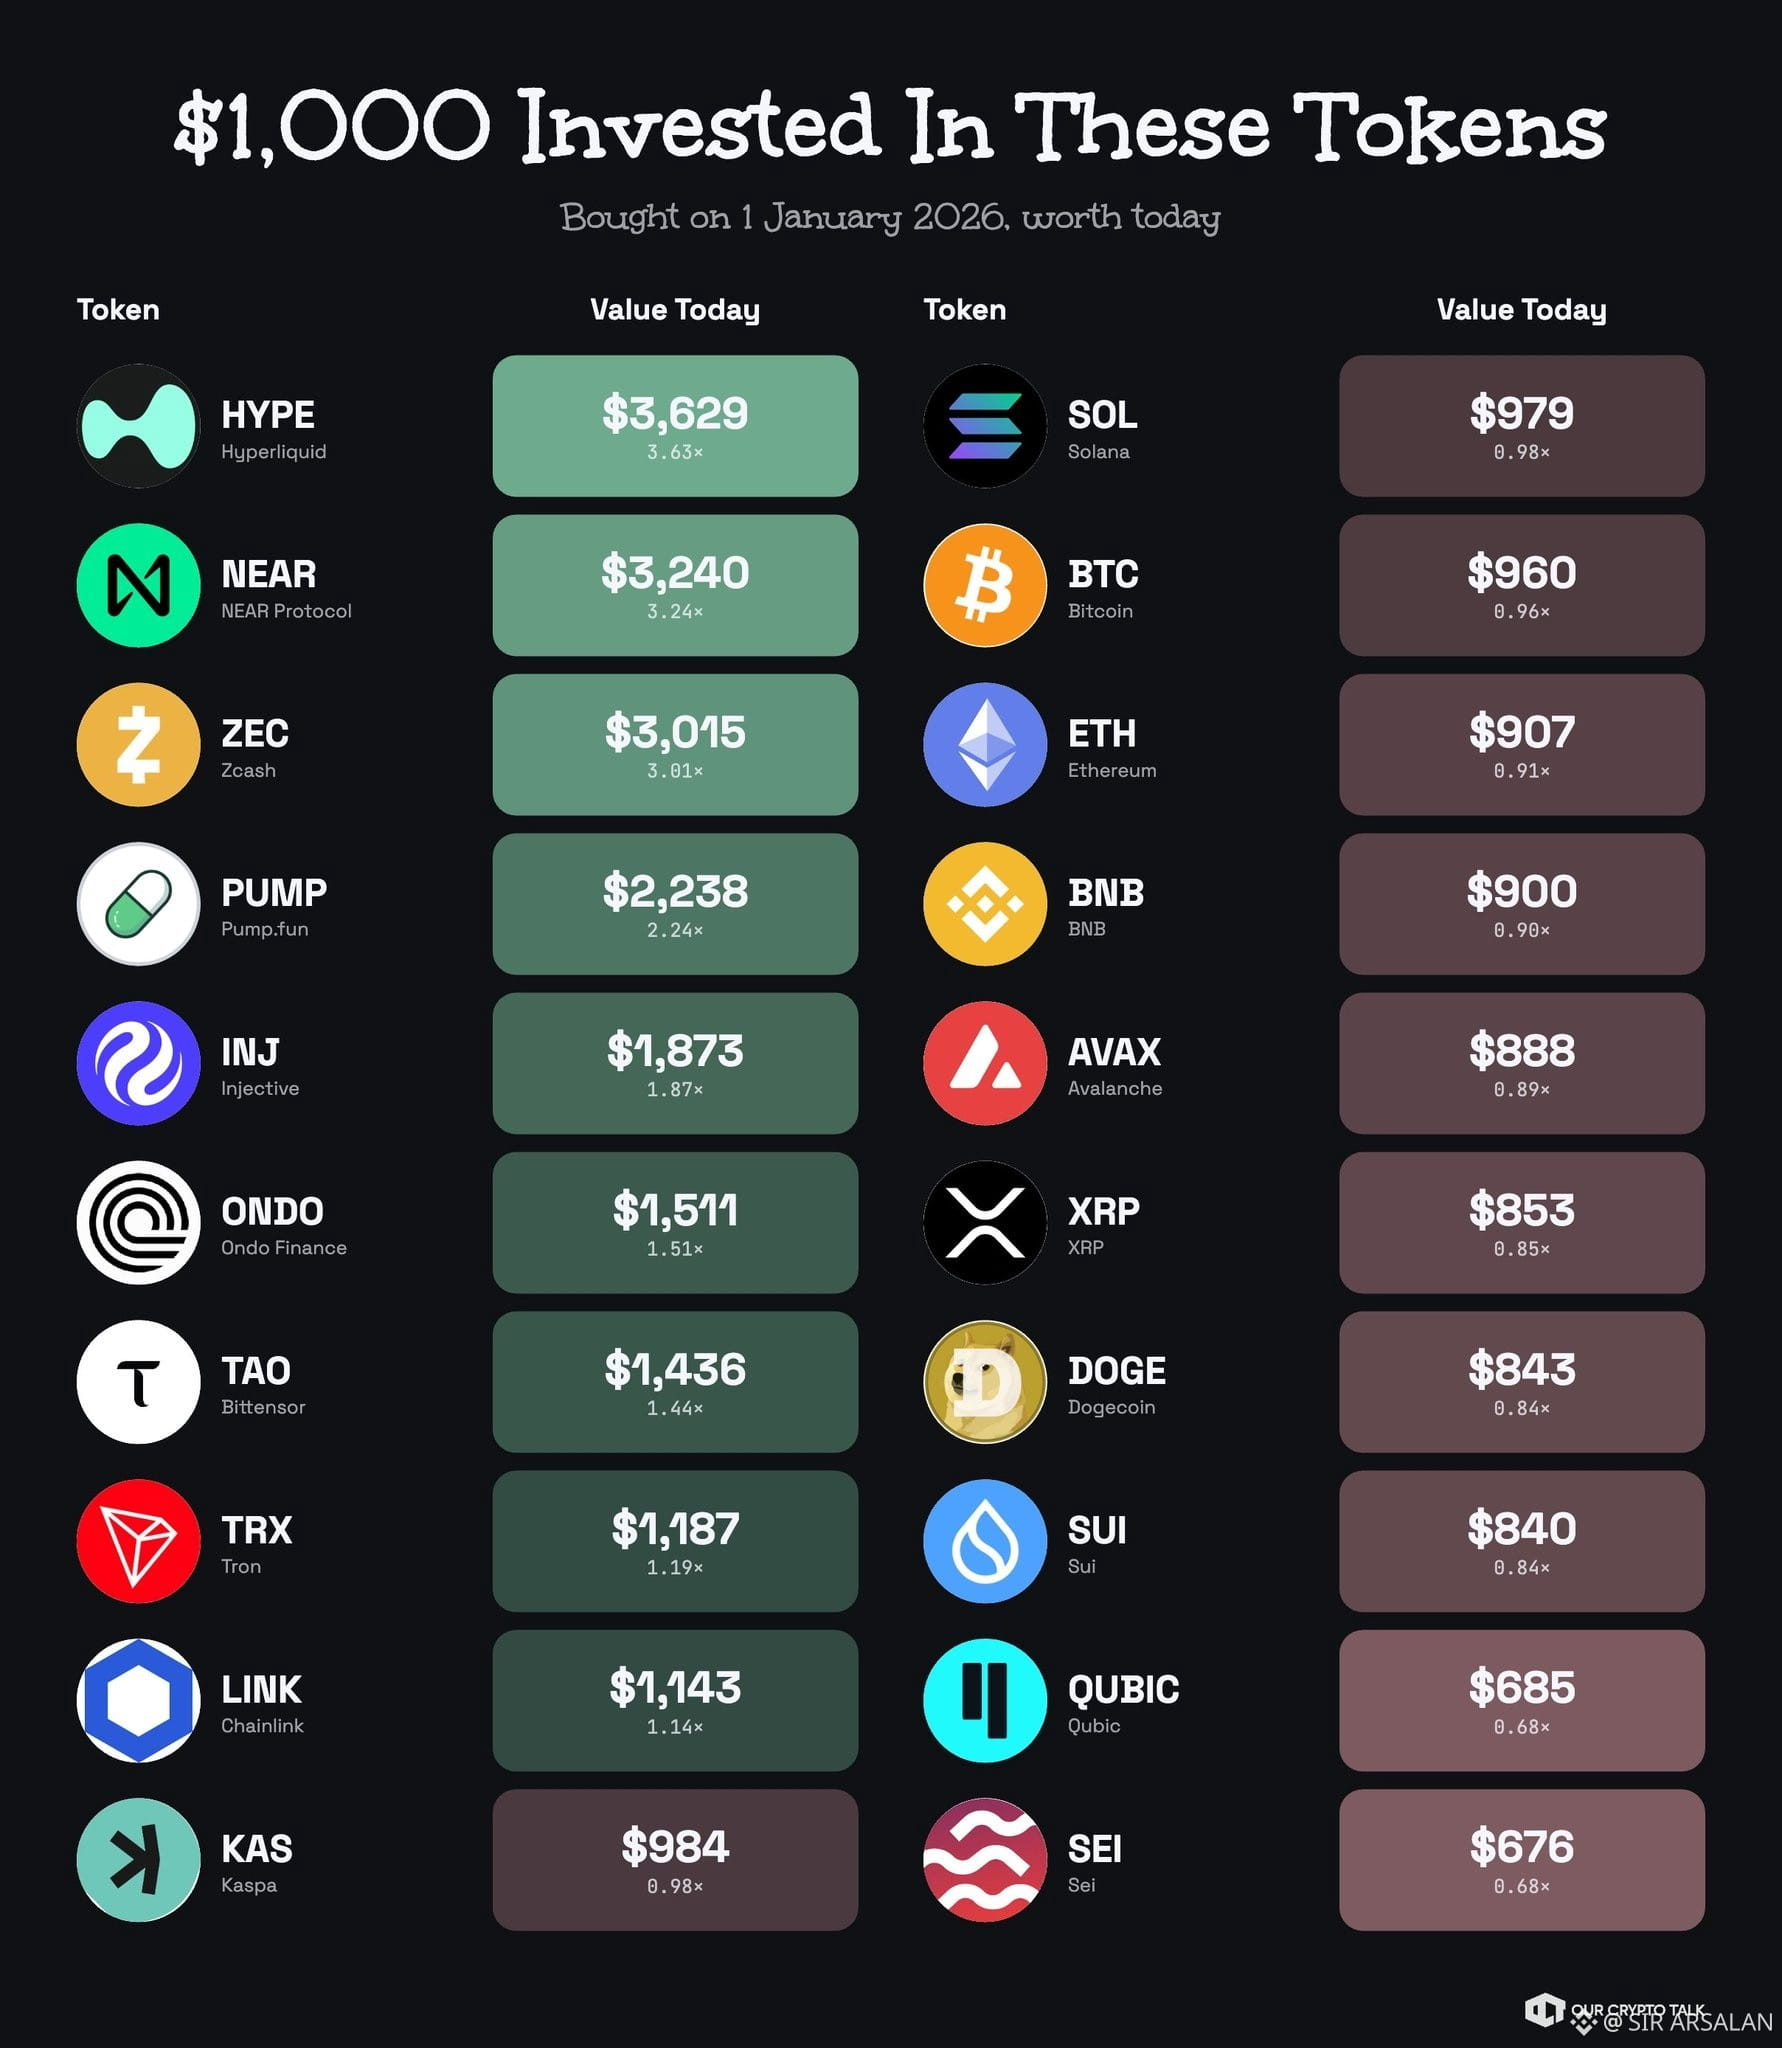Click the Sei wave logo
The image size is (1782, 2048).
pyautogui.click(x=985, y=1860)
